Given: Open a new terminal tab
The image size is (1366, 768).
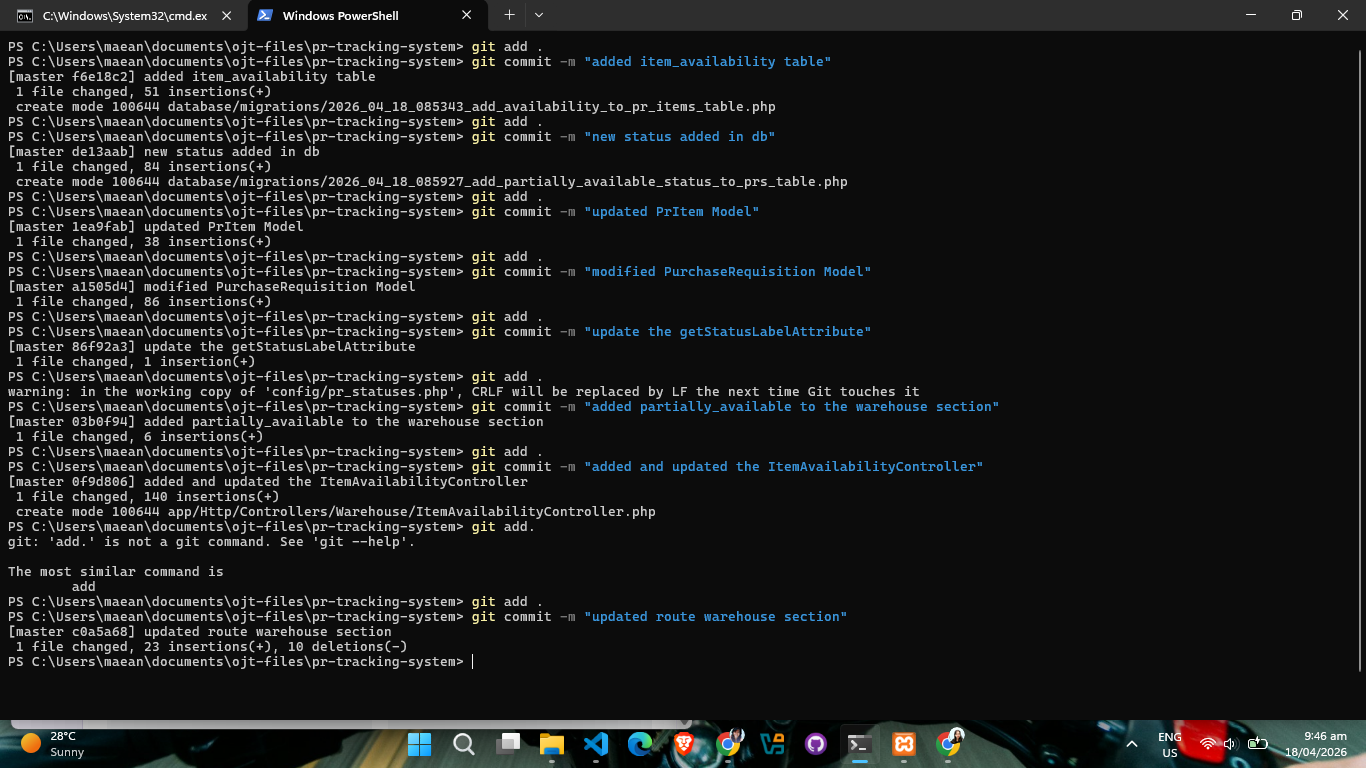Looking at the screenshot, I should coord(509,15).
